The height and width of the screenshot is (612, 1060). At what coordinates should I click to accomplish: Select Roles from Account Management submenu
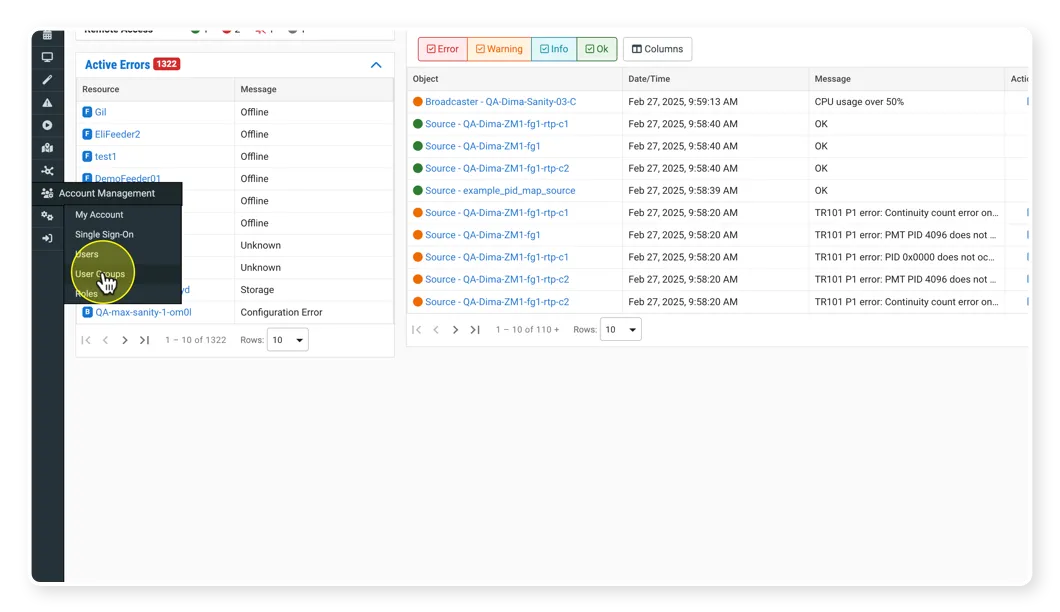[x=87, y=293]
